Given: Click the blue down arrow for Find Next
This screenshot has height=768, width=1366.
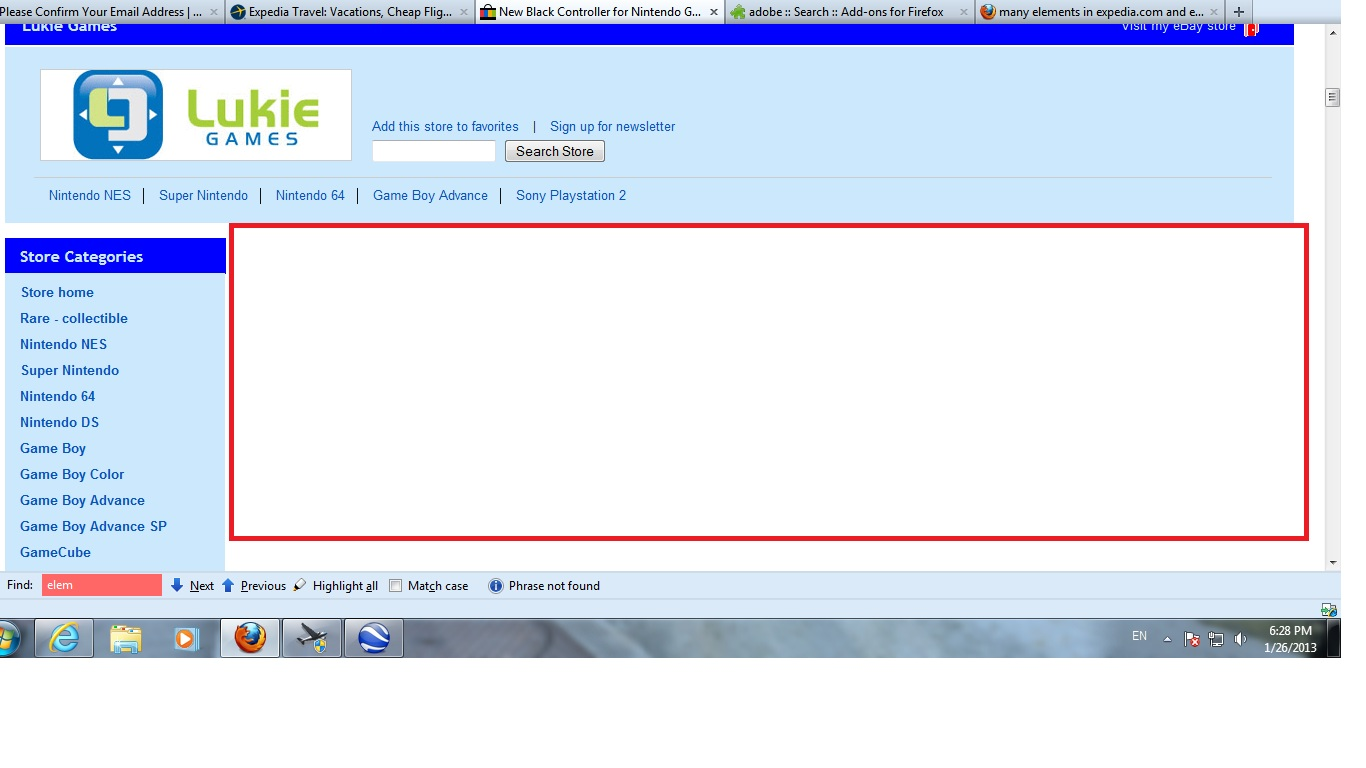Looking at the screenshot, I should coord(177,586).
